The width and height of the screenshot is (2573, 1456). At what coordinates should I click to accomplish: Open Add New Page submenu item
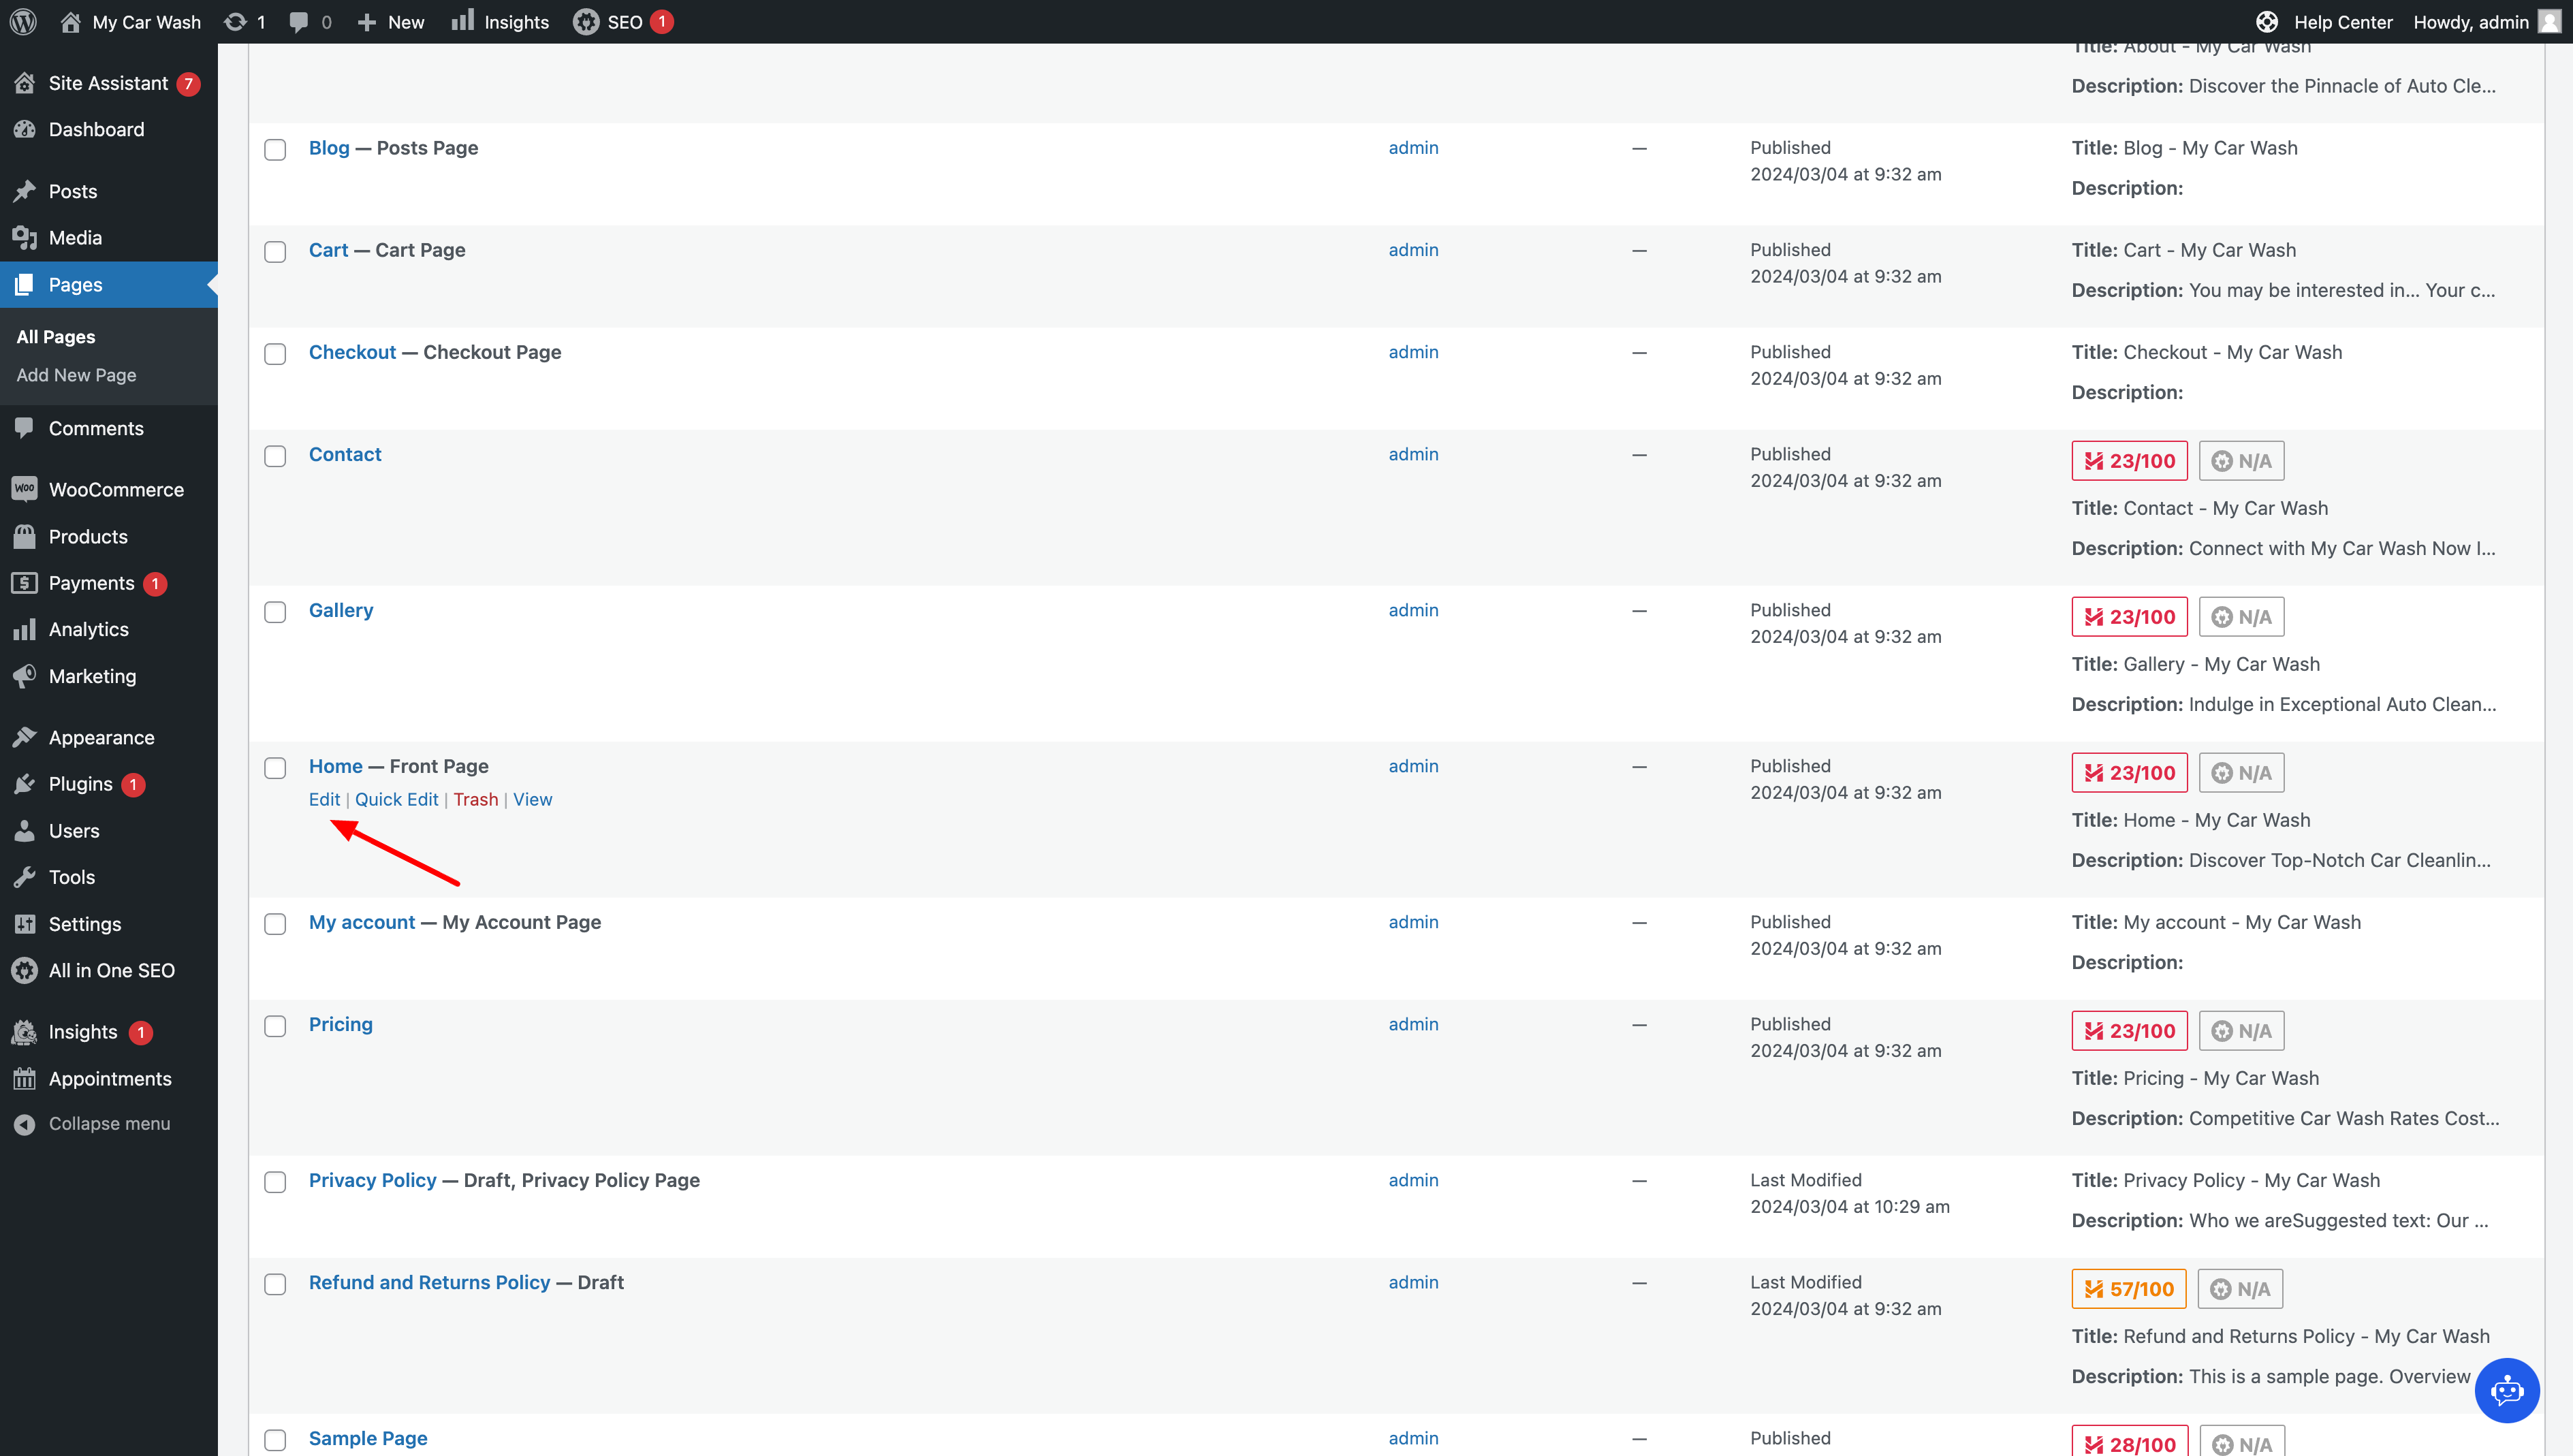(76, 375)
